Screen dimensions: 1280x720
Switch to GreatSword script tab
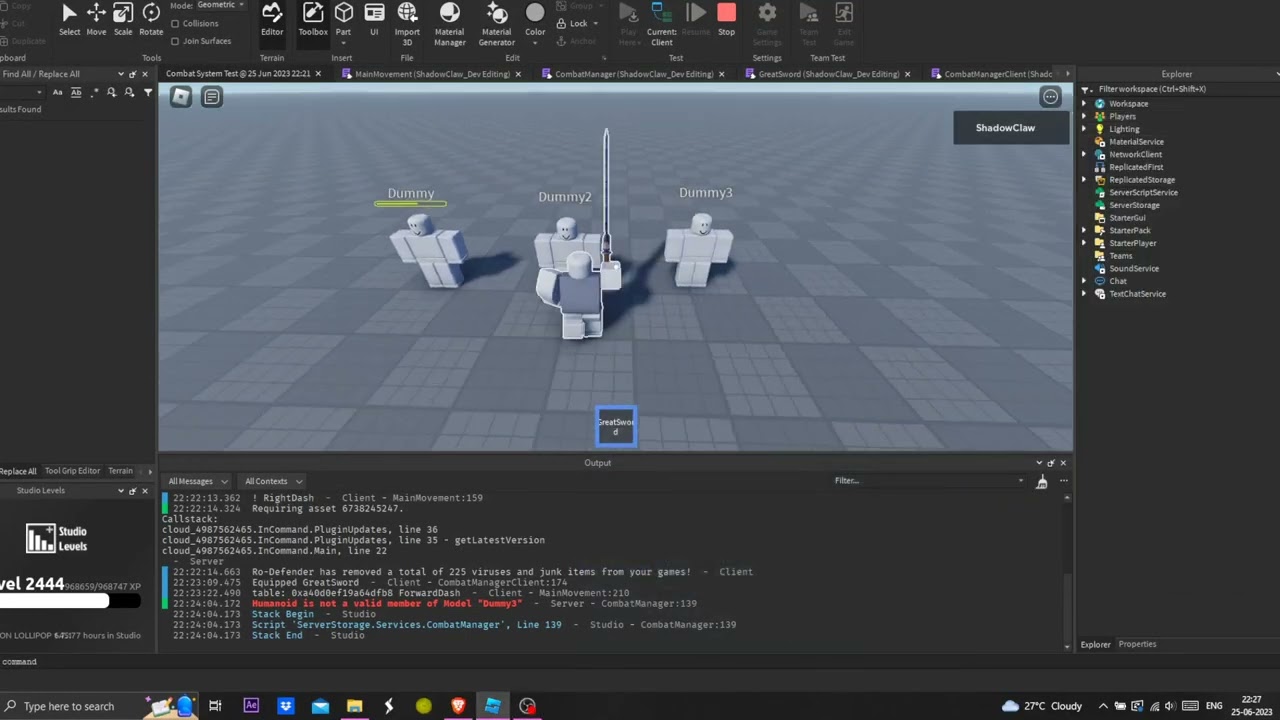click(828, 74)
